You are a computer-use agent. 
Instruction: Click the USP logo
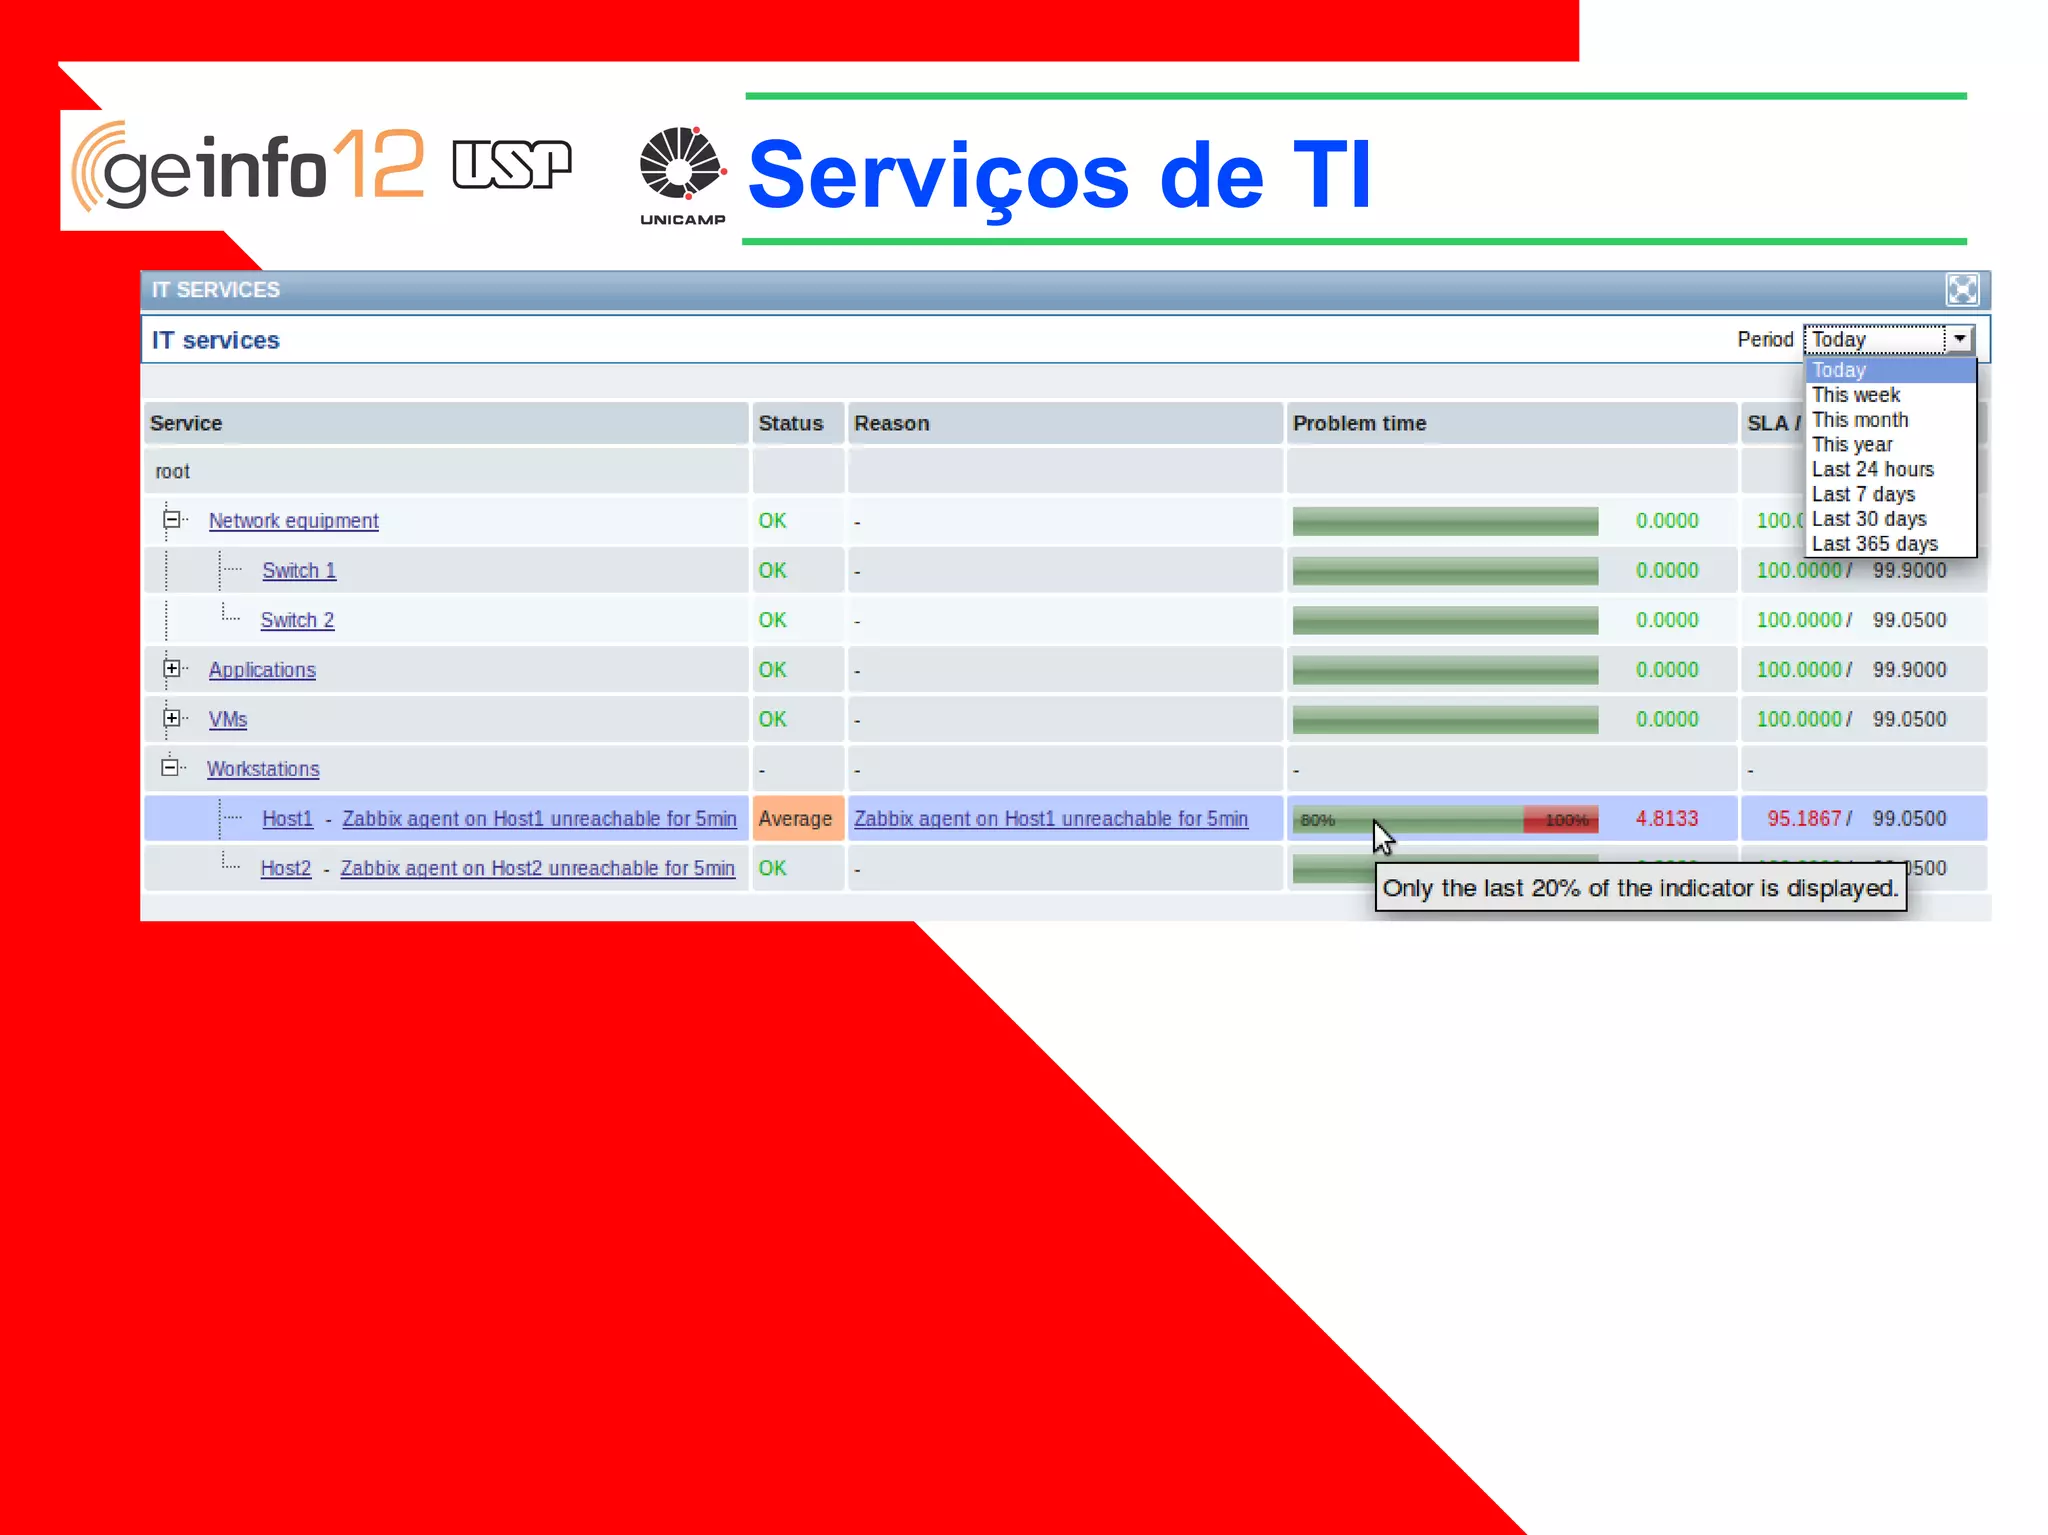pyautogui.click(x=511, y=165)
